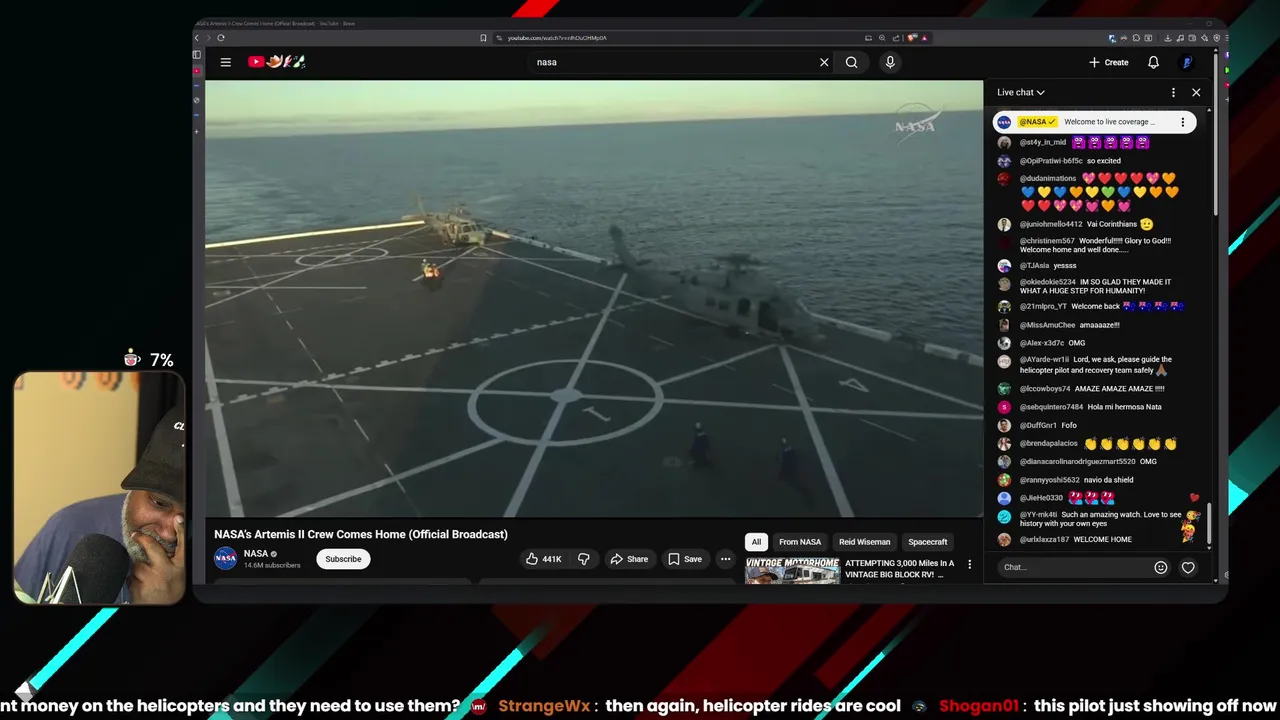Open the NASA channel name link
Image resolution: width=1280 pixels, height=720 pixels.
point(256,553)
